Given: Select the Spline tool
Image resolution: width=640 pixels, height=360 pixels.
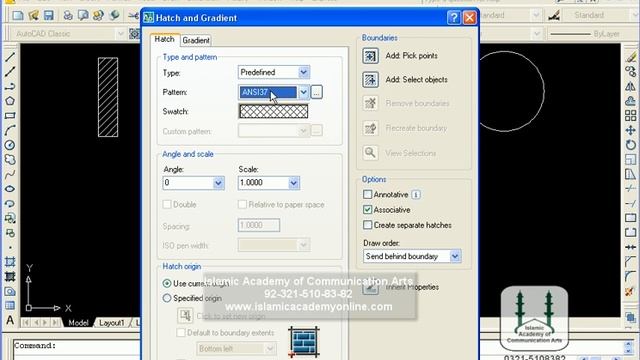Looking at the screenshot, I should pyautogui.click(x=10, y=174).
